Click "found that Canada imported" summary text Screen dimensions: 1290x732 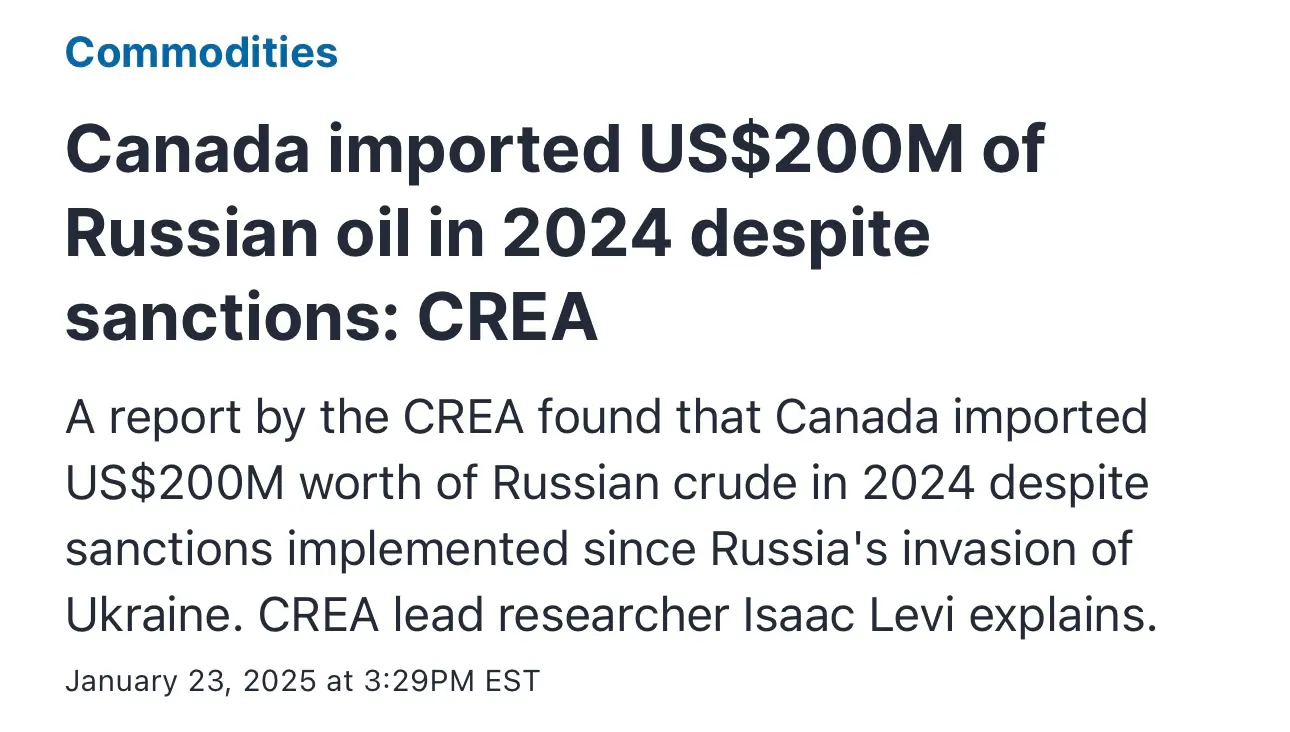pos(843,418)
